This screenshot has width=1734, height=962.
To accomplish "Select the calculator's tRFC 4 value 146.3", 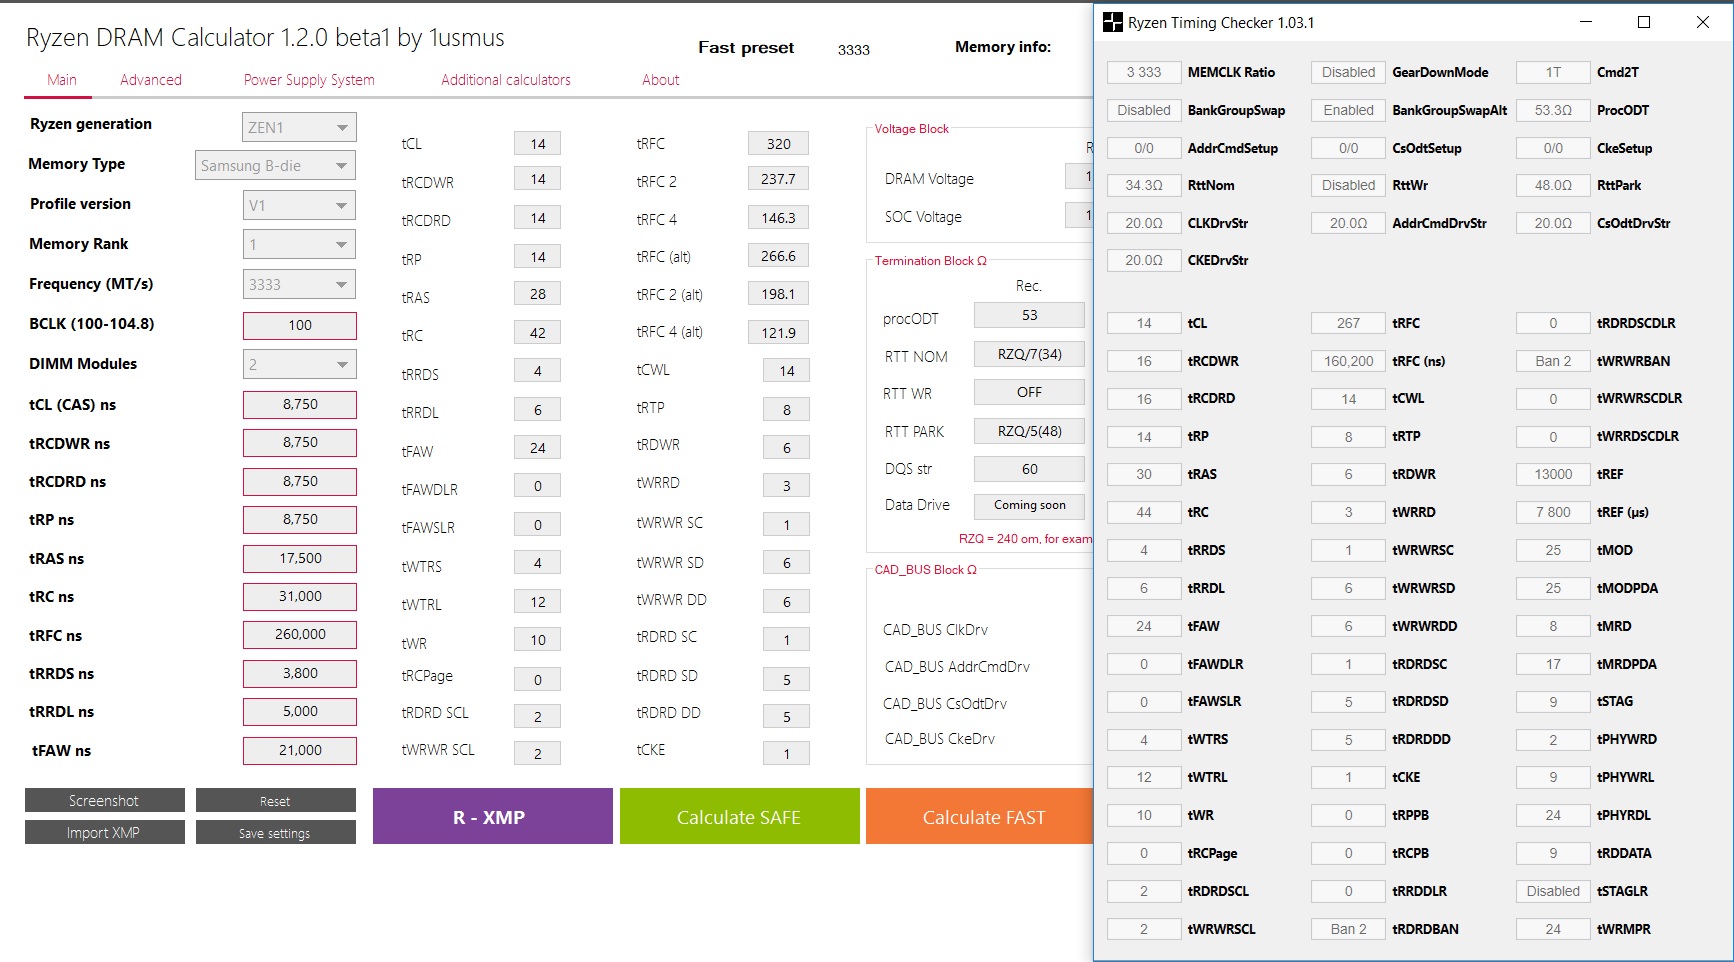I will [x=778, y=218].
